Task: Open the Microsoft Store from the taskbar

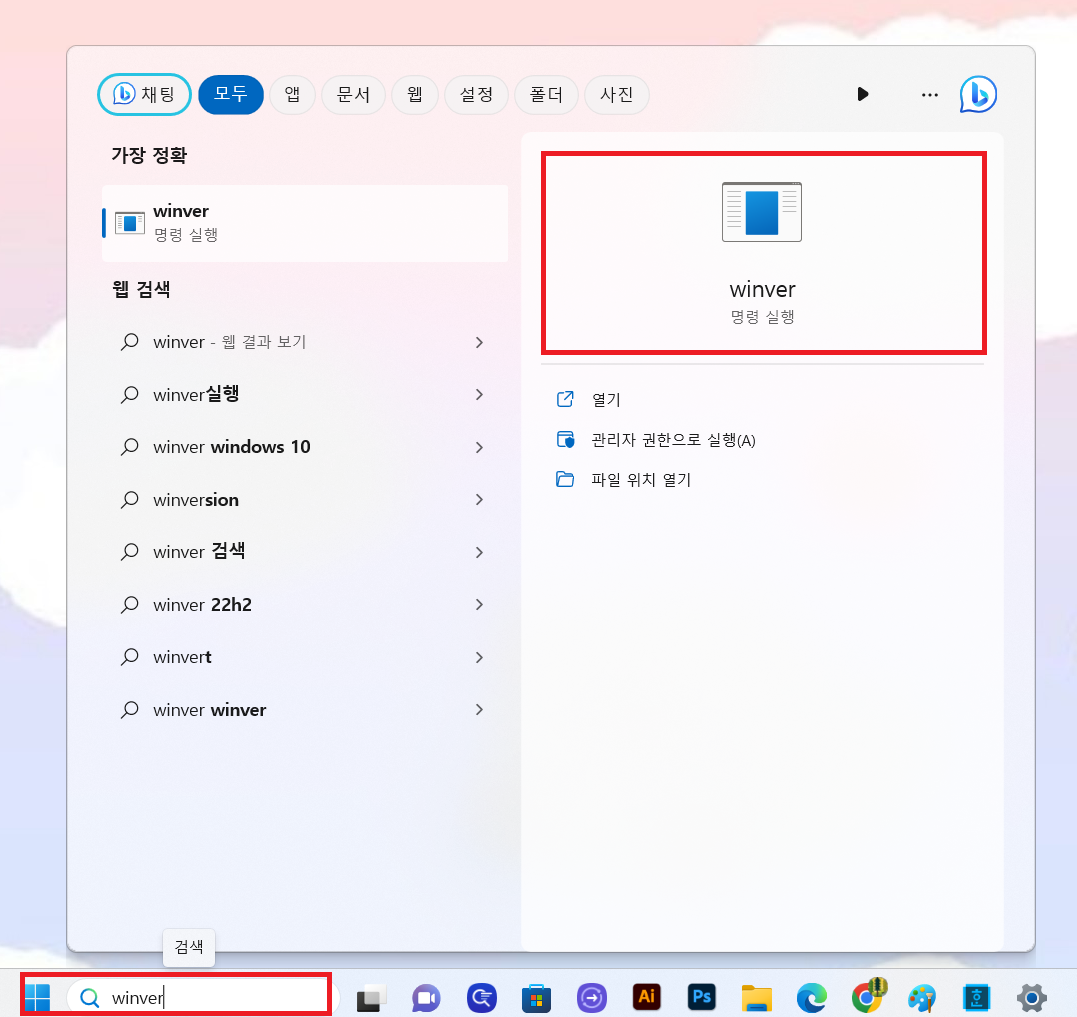Action: coord(536,997)
